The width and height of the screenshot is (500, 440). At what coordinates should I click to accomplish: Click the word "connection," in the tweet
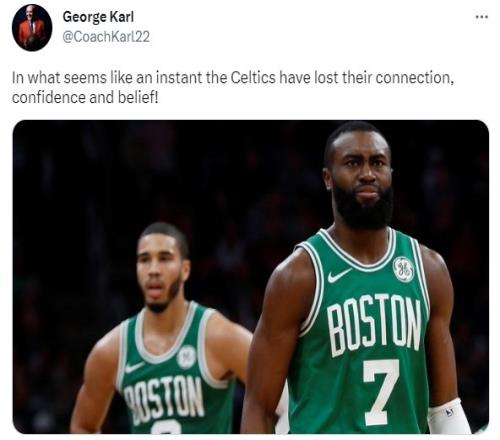pyautogui.click(x=415, y=78)
